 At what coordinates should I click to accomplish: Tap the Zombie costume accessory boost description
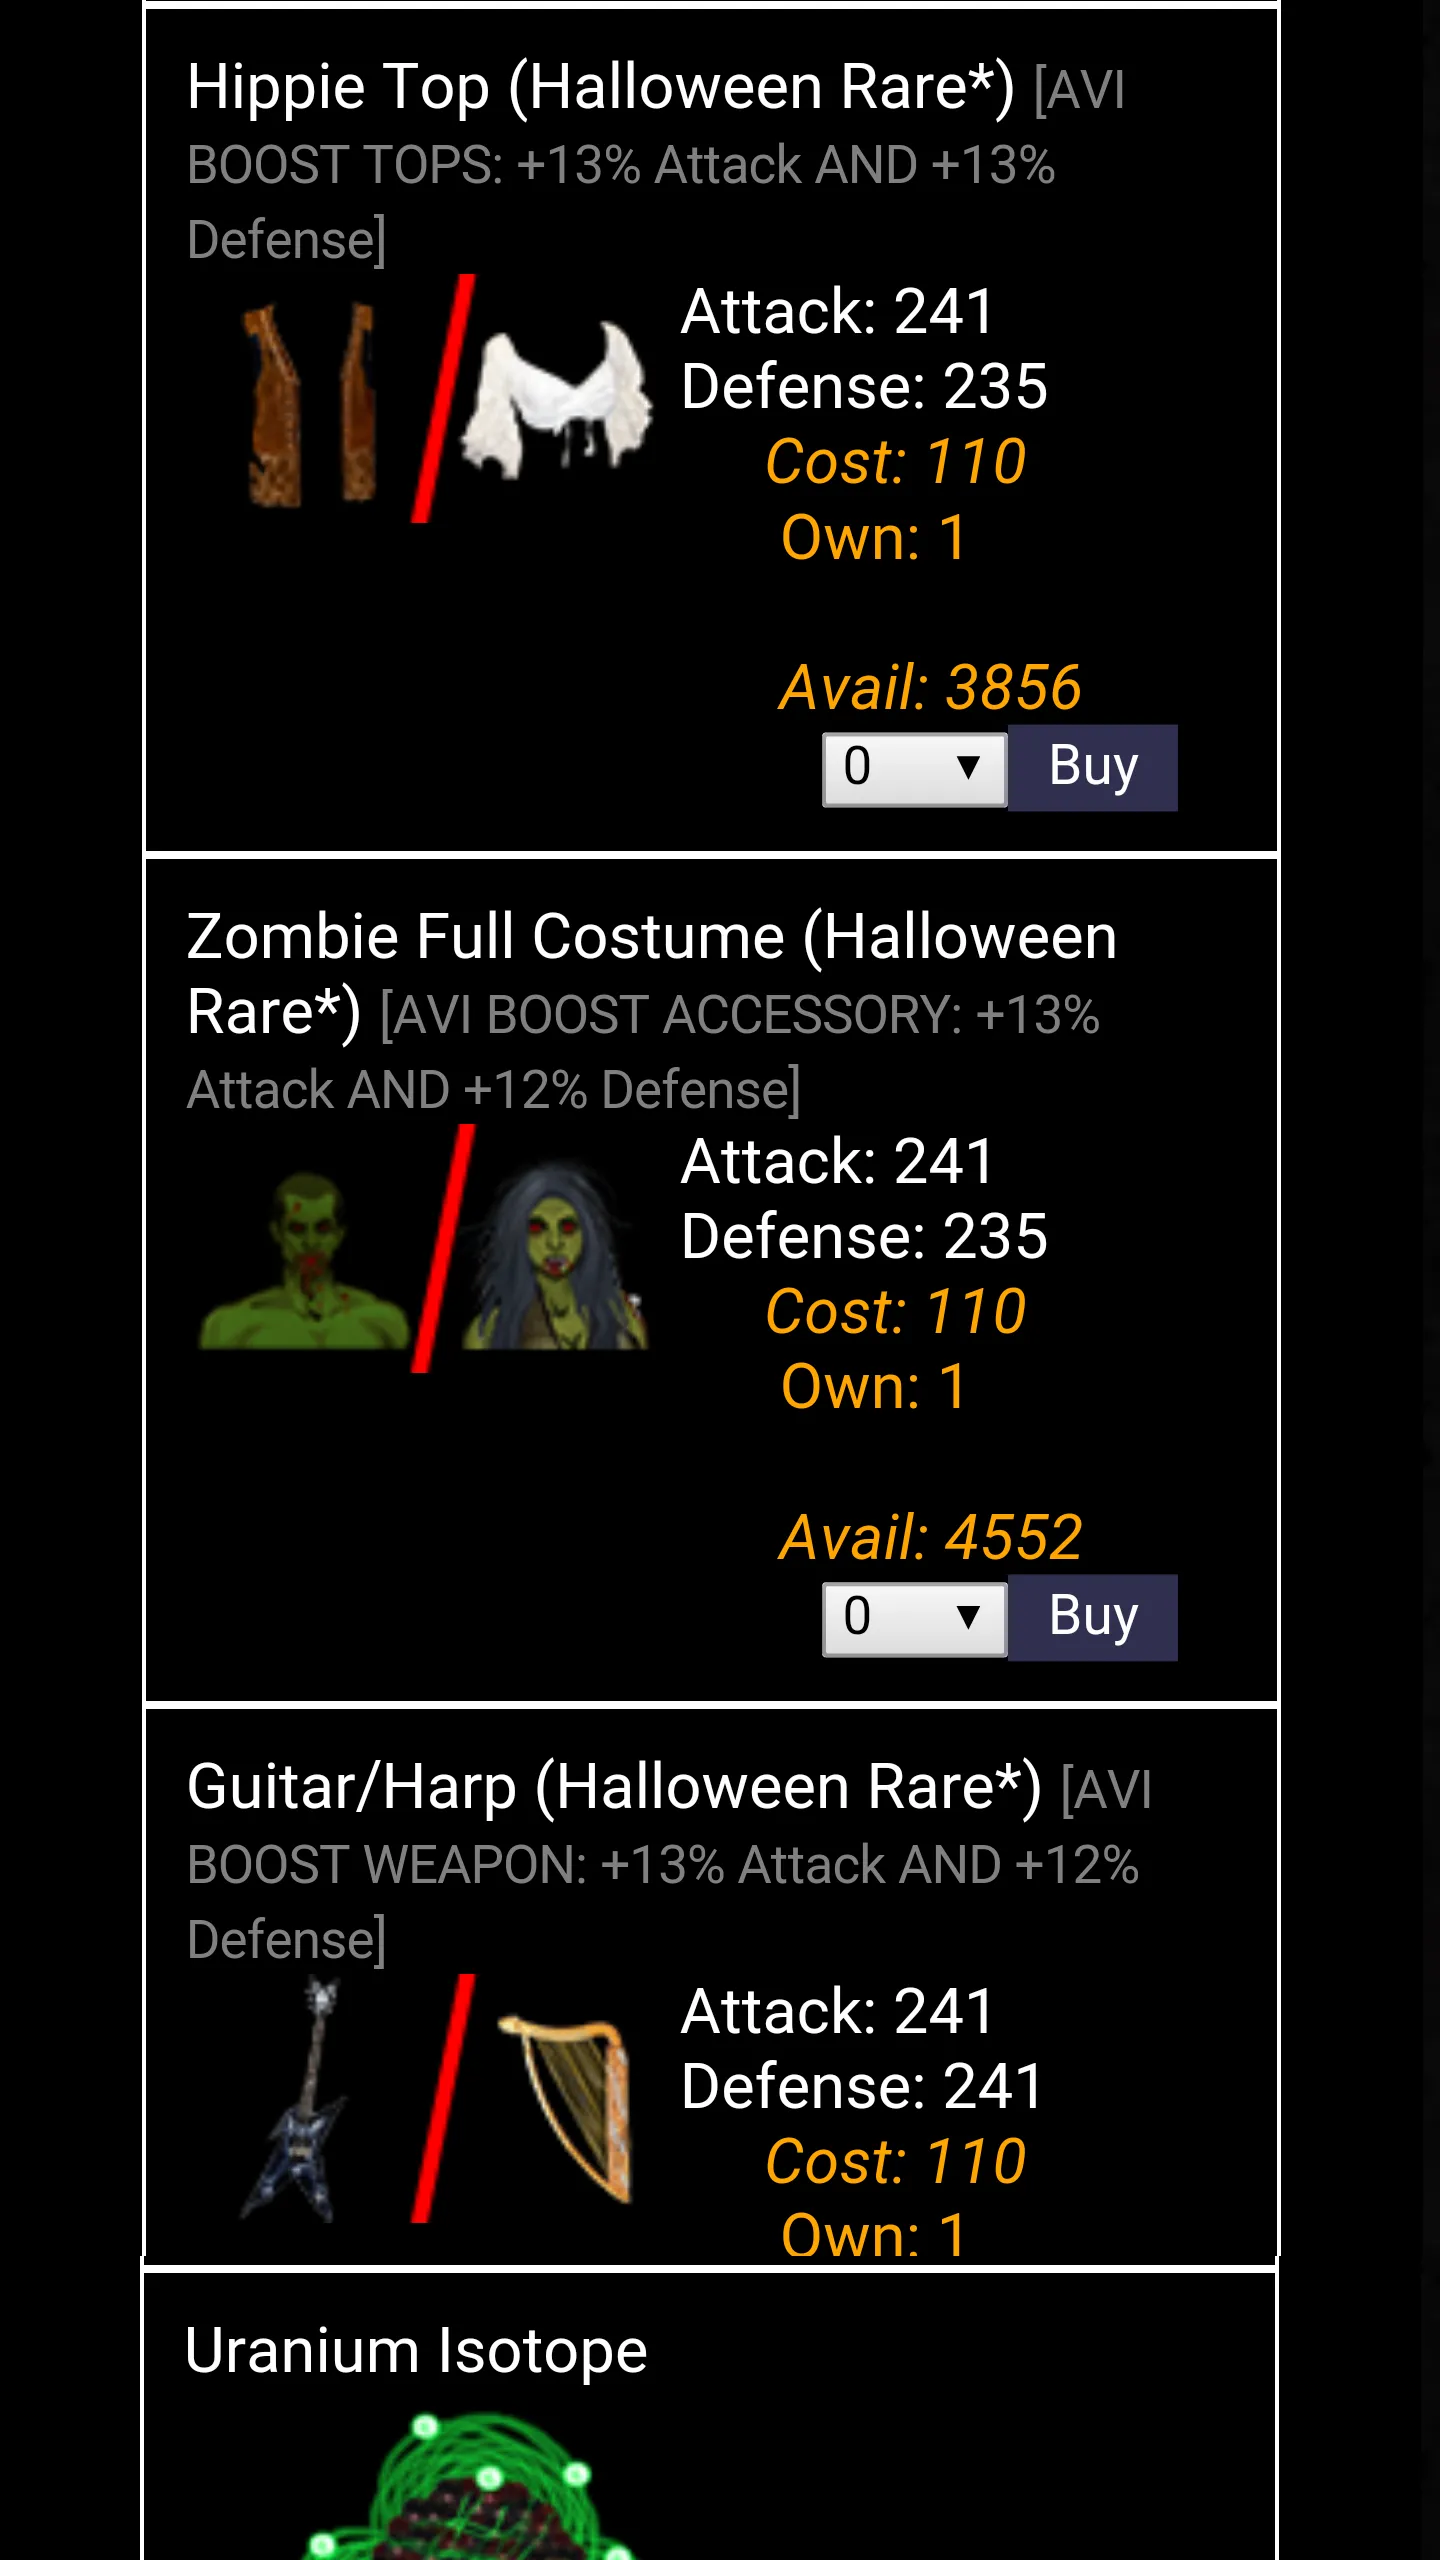pyautogui.click(x=644, y=1052)
